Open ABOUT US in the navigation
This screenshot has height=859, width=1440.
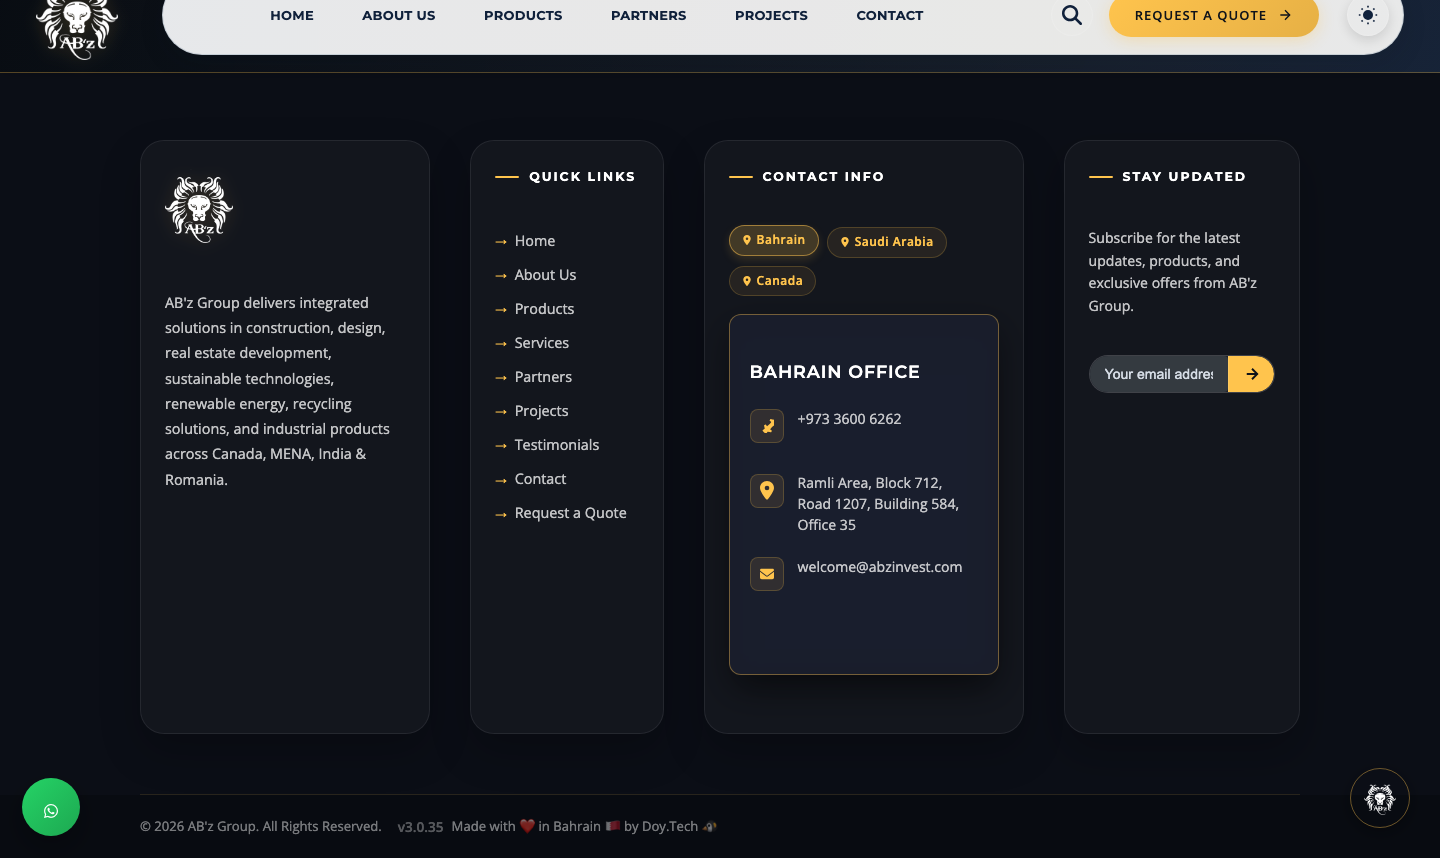point(399,15)
